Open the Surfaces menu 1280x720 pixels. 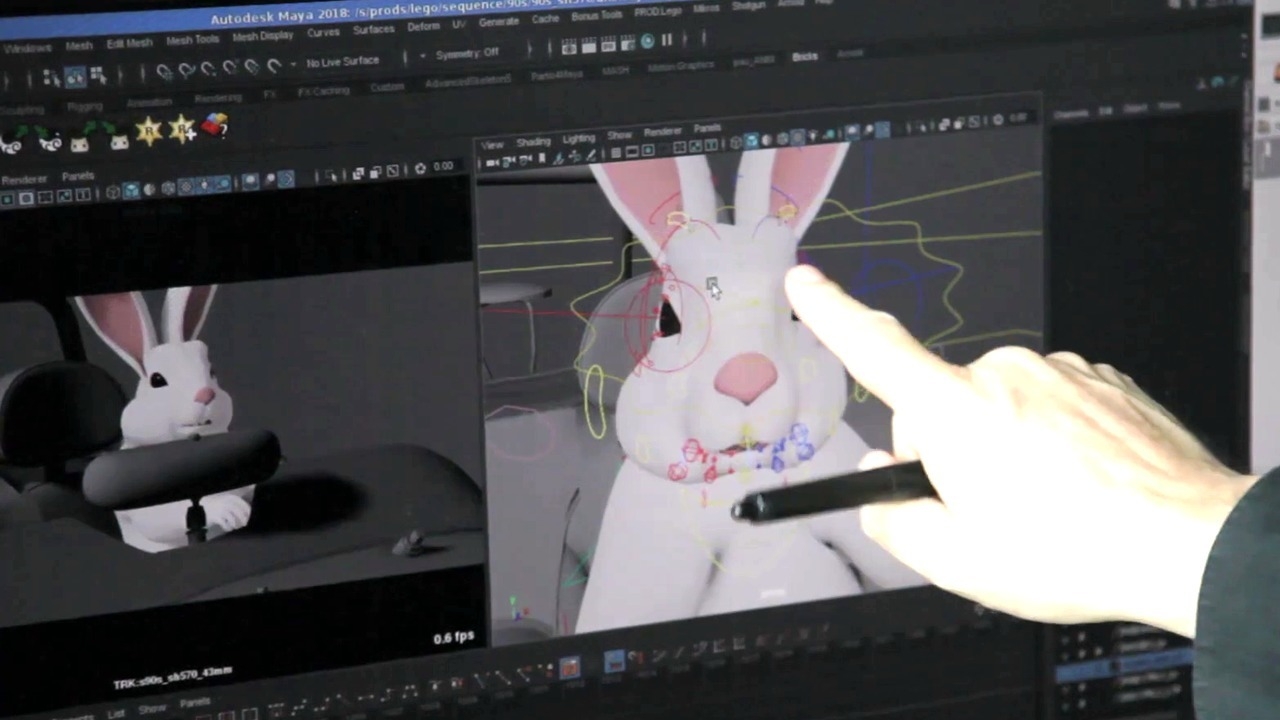(x=373, y=30)
